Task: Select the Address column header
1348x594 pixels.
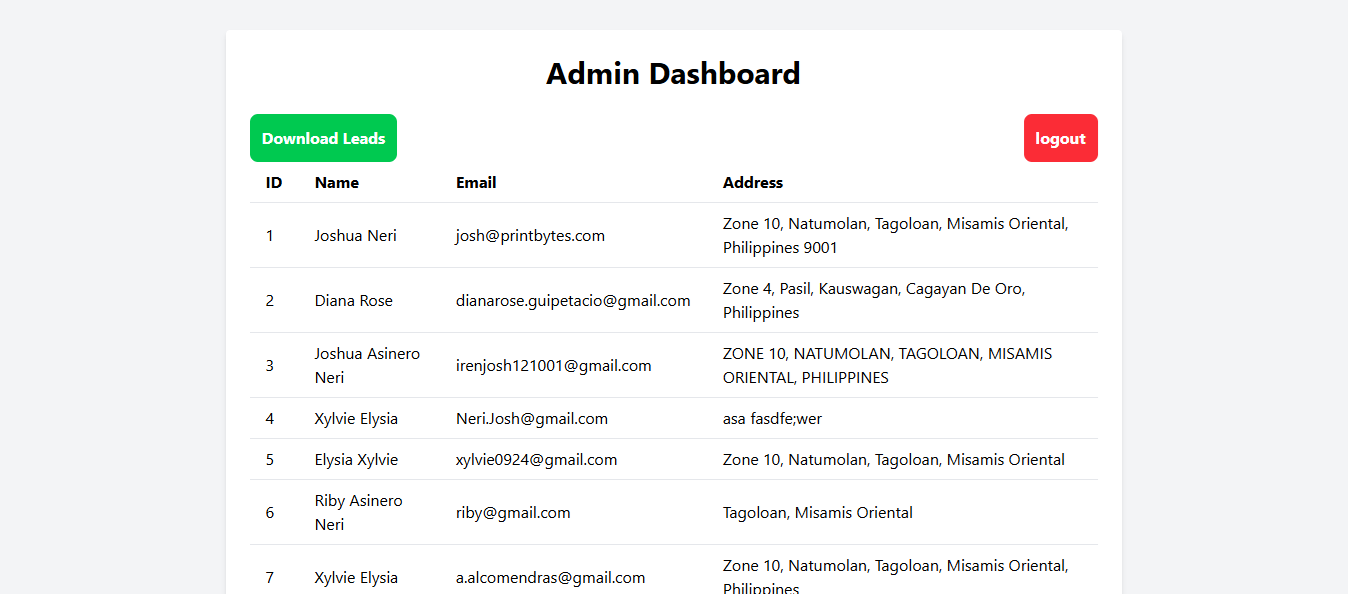Action: coord(752,183)
